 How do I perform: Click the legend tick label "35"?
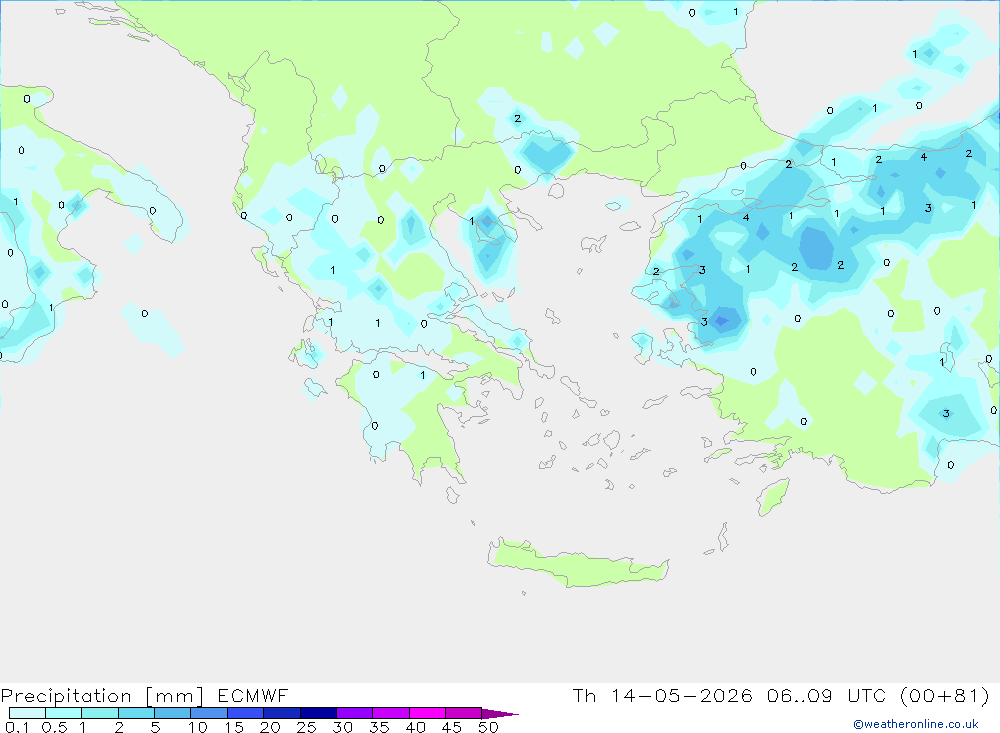(379, 727)
